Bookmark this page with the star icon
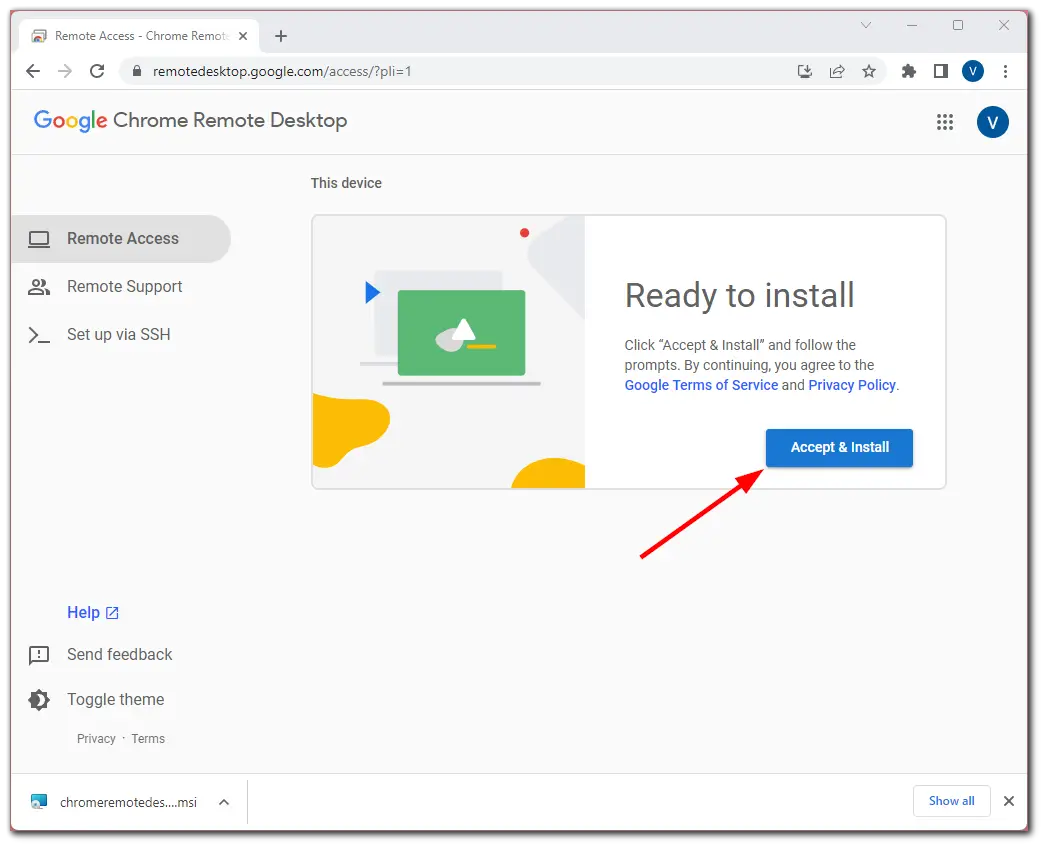Viewport: 1046px width, 849px height. tap(869, 71)
